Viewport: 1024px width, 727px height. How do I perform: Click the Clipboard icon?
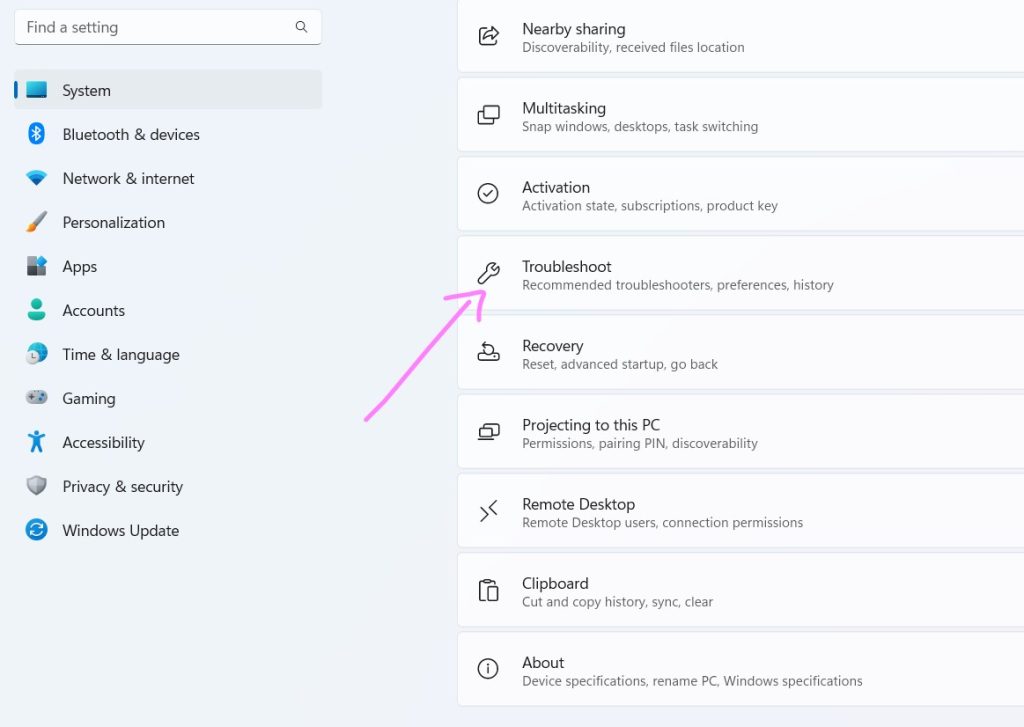pos(488,590)
